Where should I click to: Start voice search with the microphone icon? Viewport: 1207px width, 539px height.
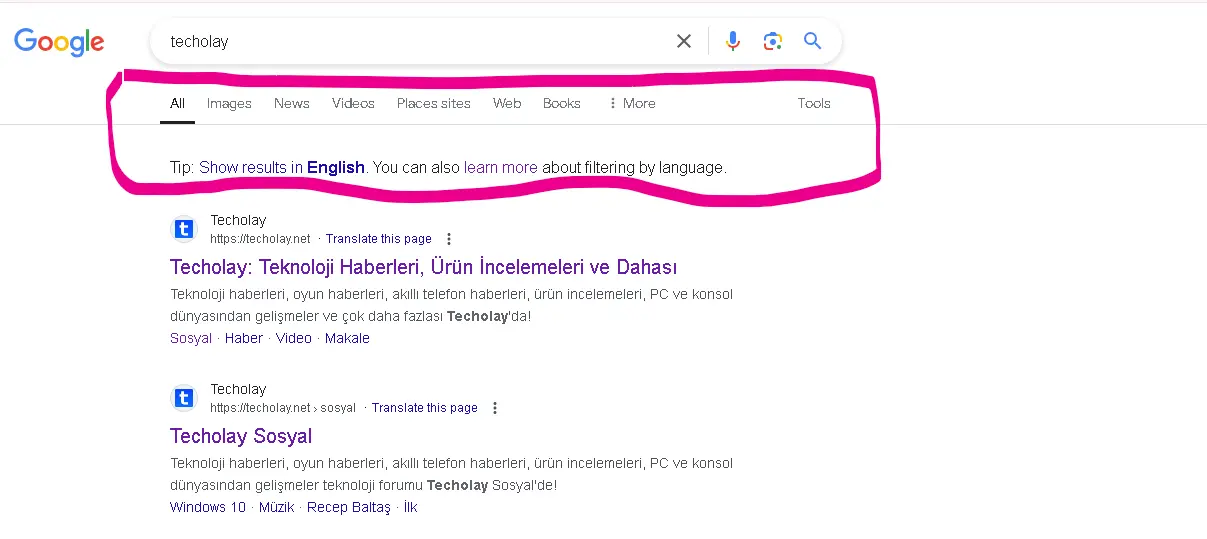click(733, 41)
